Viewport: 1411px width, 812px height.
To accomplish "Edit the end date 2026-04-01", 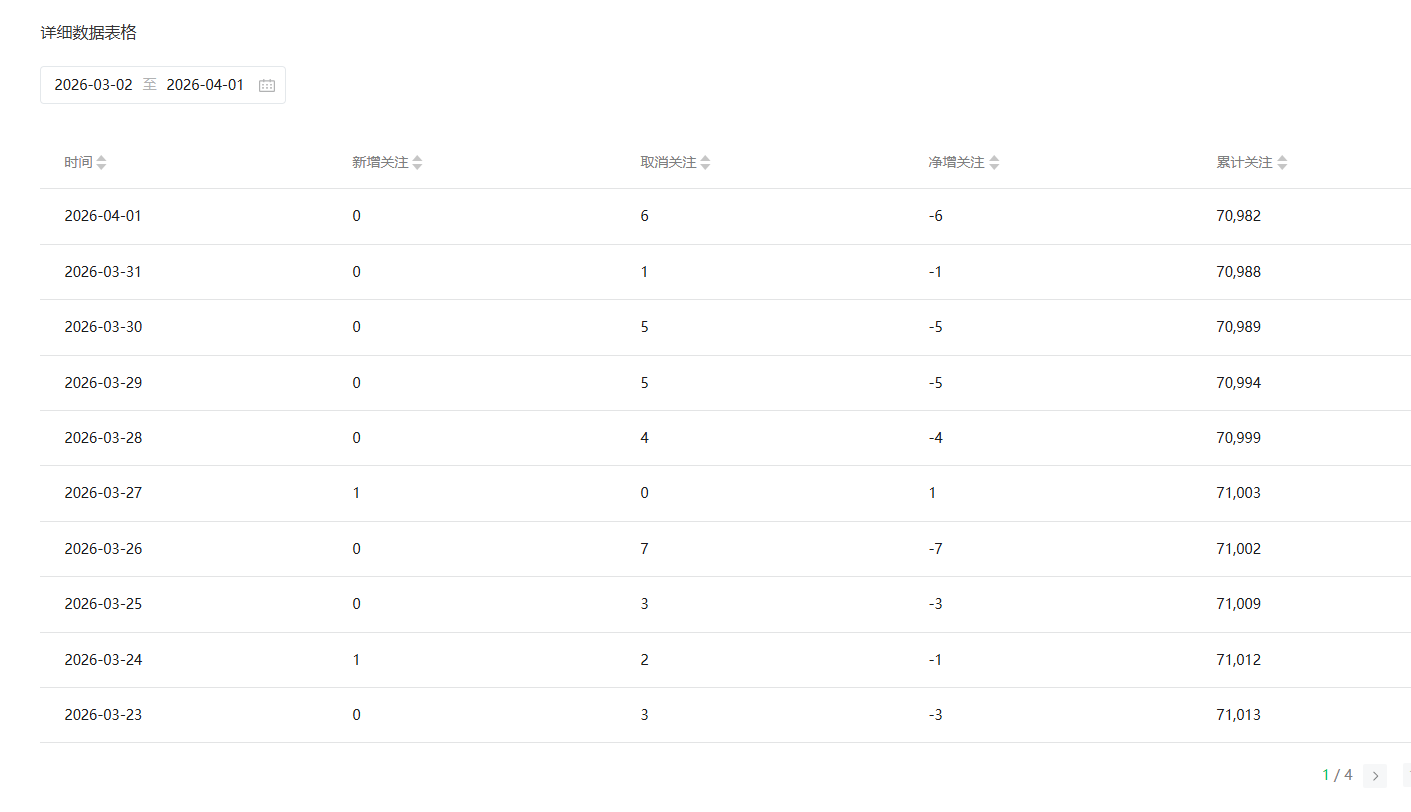I will tap(205, 85).
